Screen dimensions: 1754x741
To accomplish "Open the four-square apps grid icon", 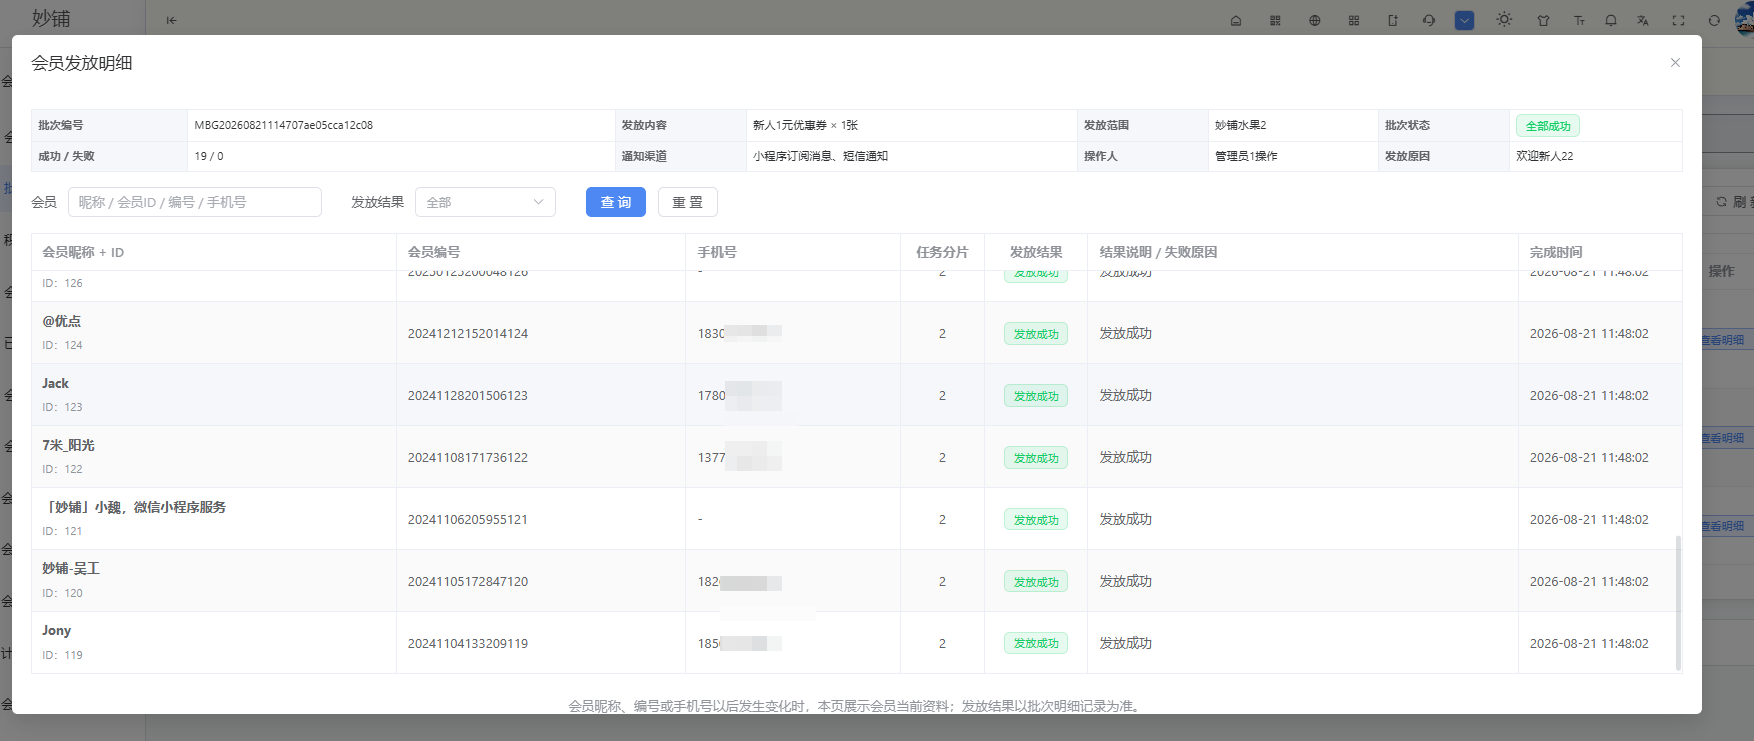I will 1354,20.
